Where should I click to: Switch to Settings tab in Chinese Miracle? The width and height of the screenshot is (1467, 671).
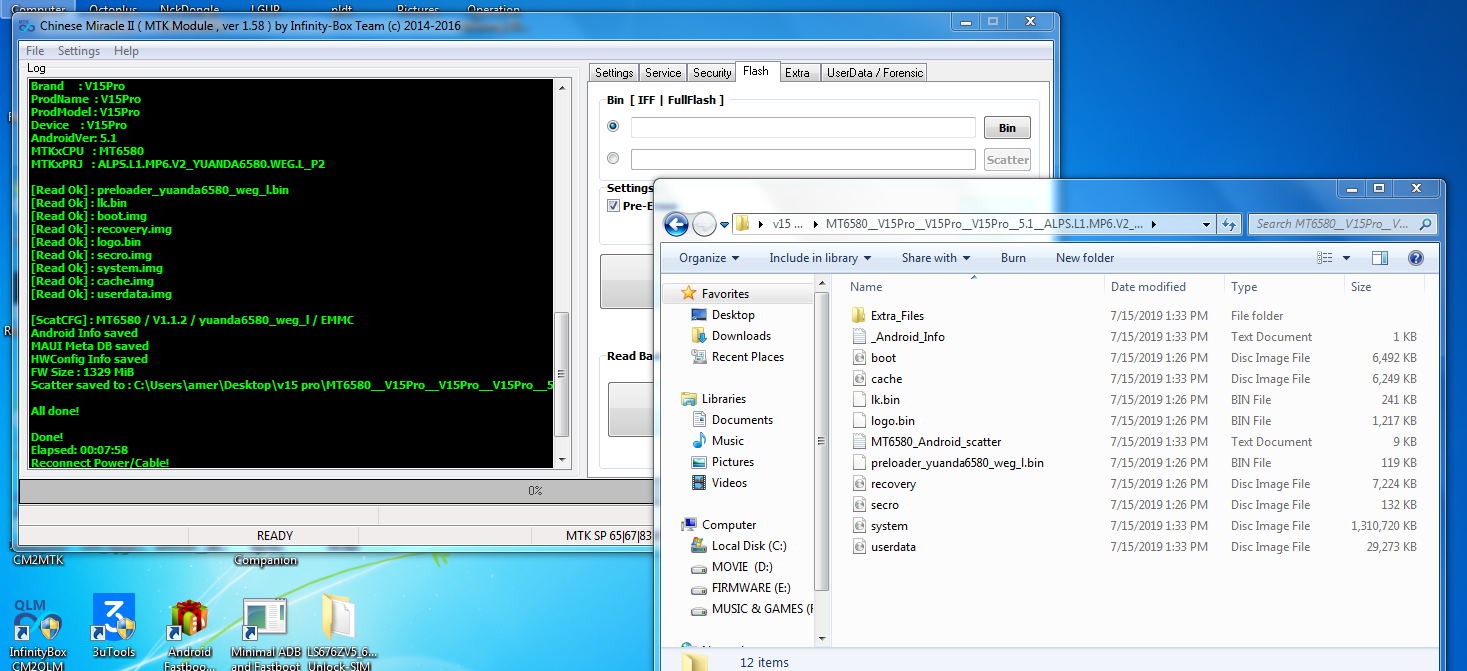click(614, 73)
